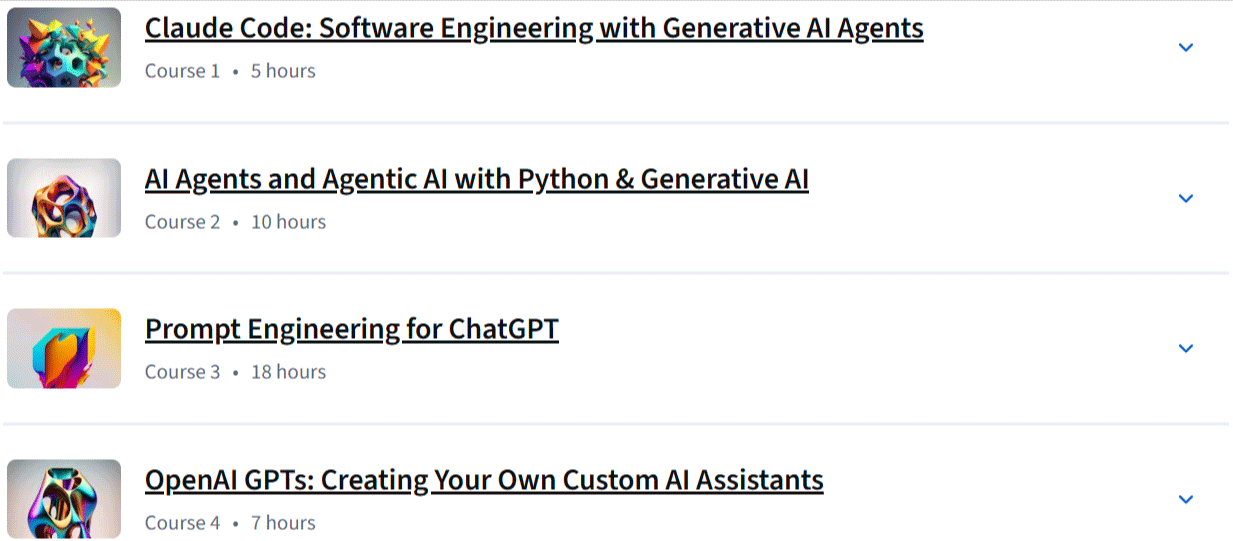Click the AI Agents course thumbnail image

coord(64,198)
